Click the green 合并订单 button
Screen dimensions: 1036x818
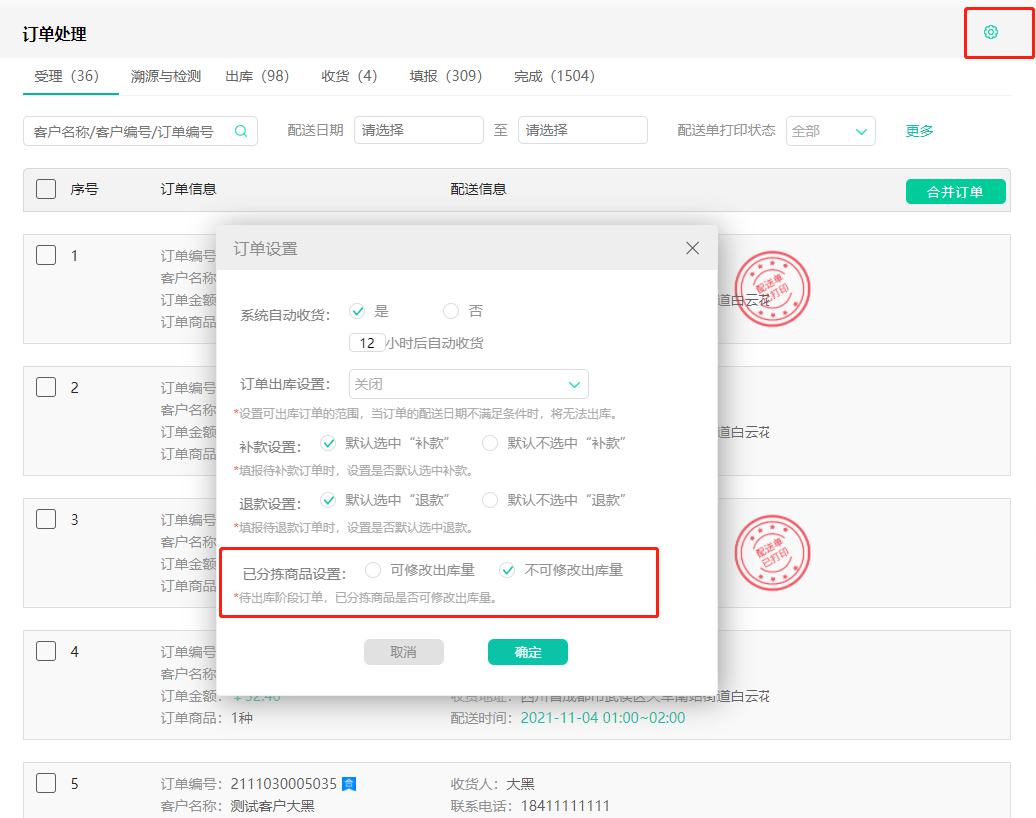pos(955,190)
